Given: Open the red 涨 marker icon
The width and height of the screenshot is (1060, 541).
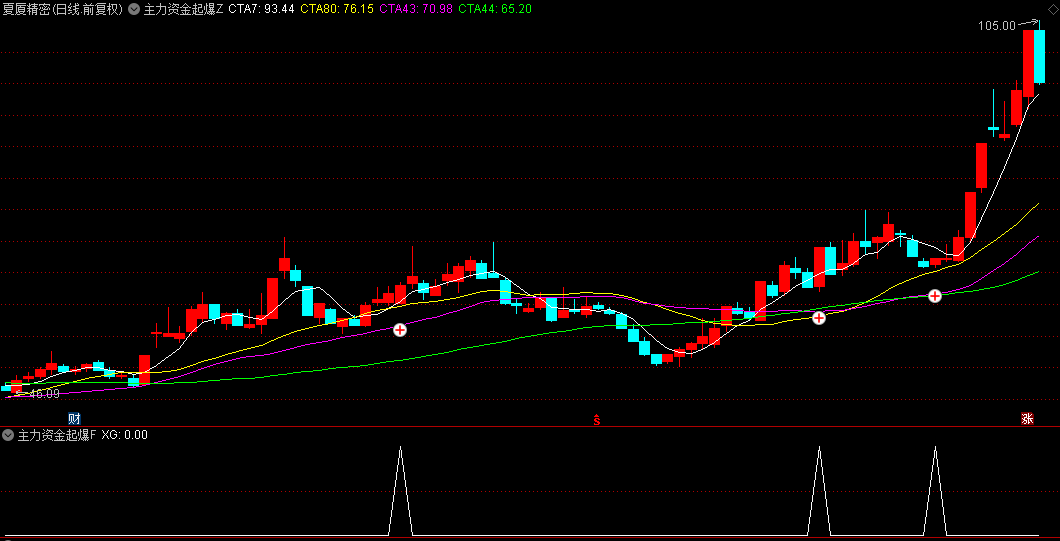Looking at the screenshot, I should point(1027,419).
